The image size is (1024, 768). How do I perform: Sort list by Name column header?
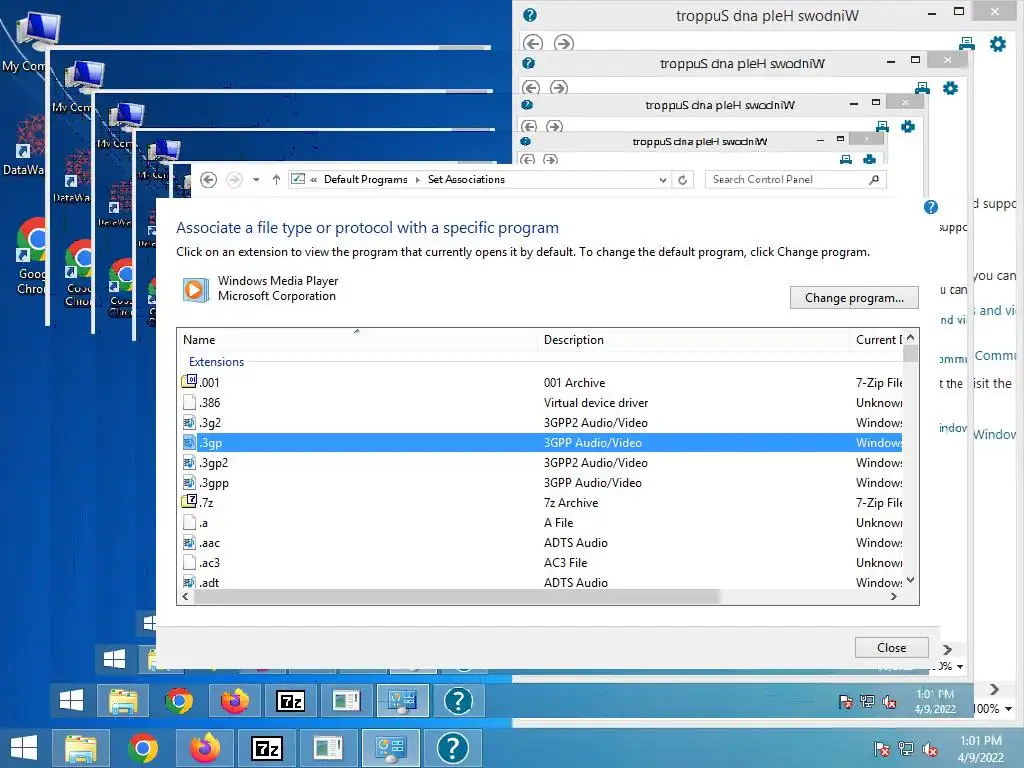click(x=357, y=340)
